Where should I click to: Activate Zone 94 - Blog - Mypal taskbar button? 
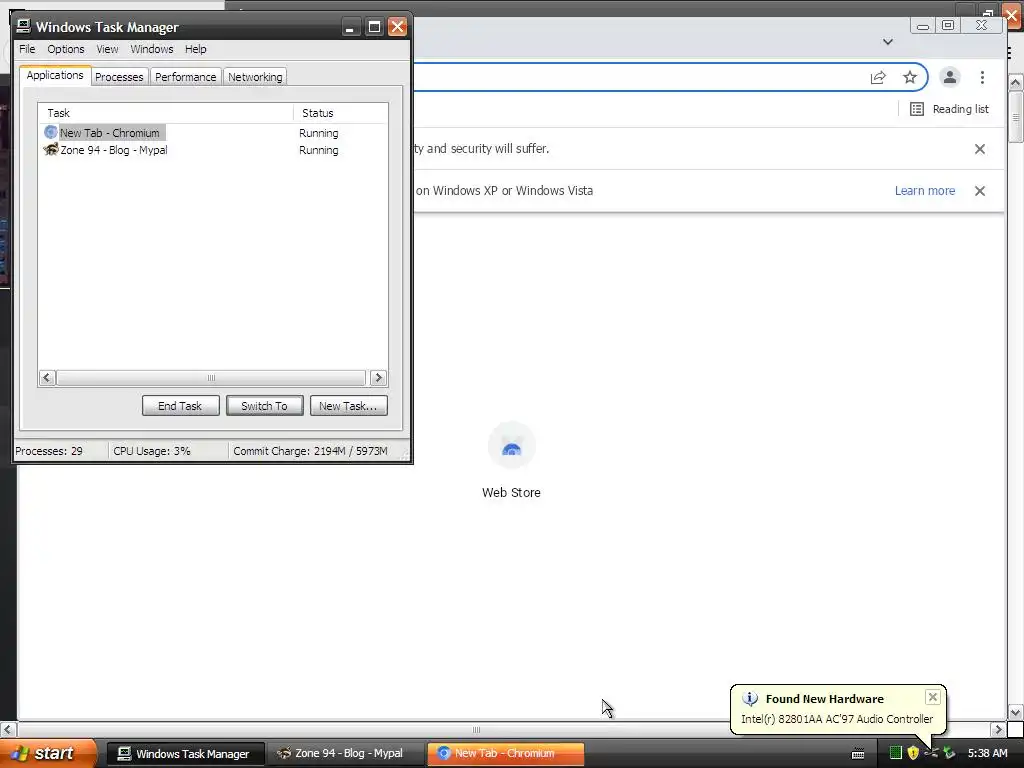pyautogui.click(x=345, y=754)
